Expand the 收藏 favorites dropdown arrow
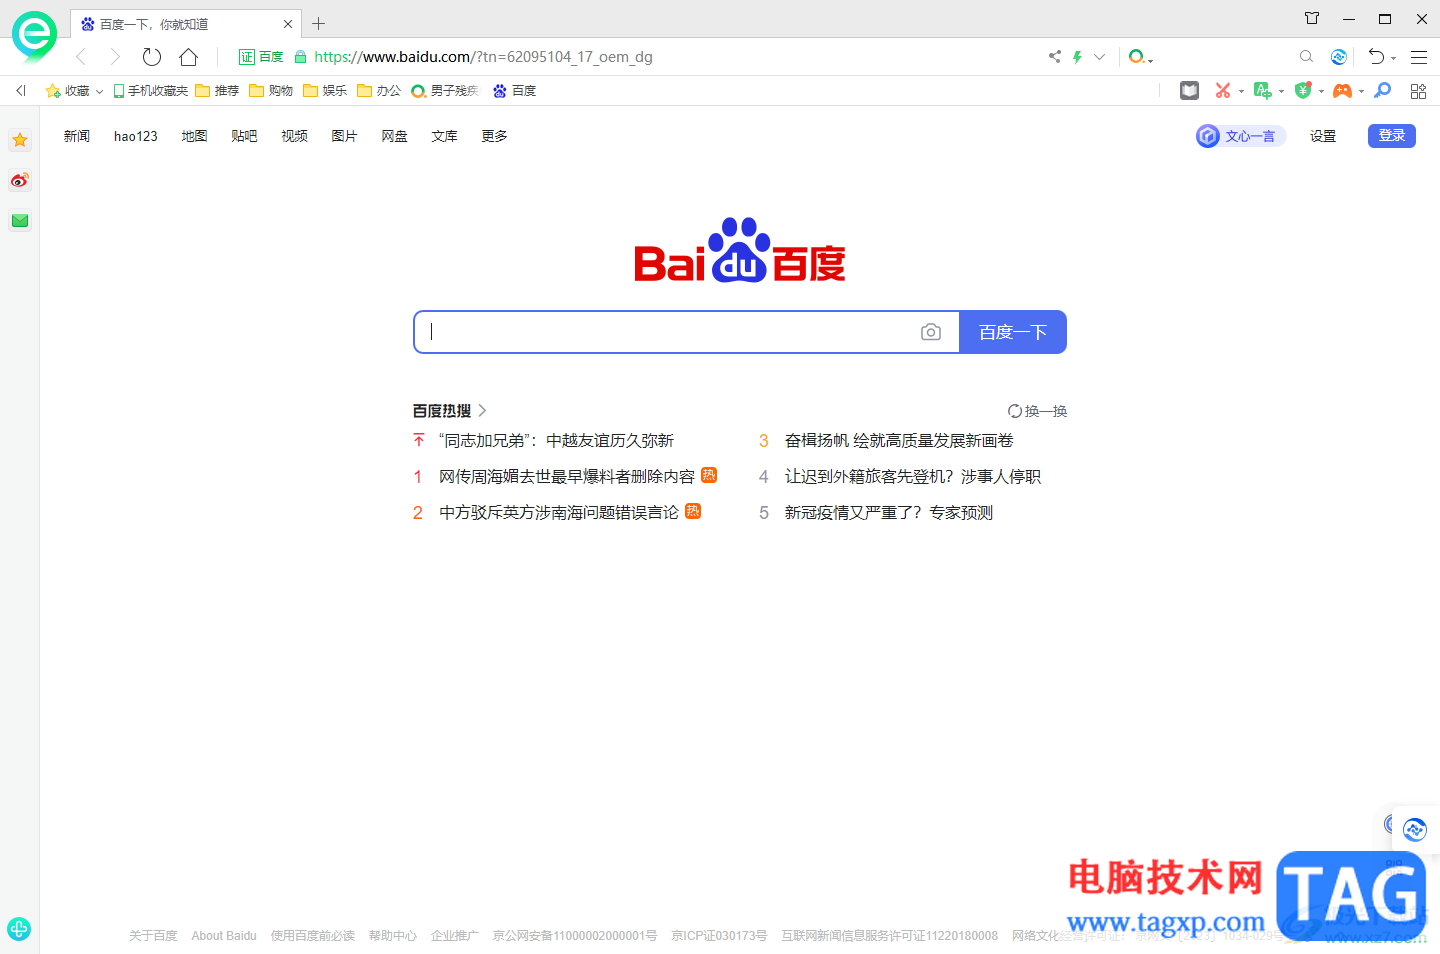Viewport: 1440px width, 954px height. [x=99, y=92]
